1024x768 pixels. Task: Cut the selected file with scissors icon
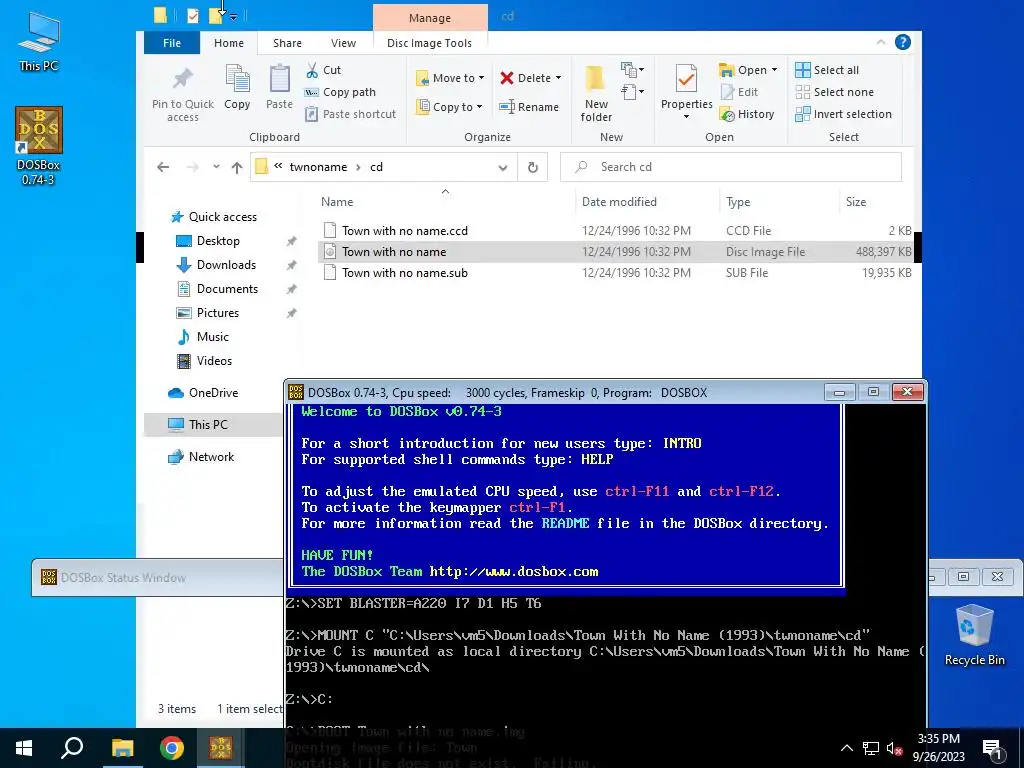click(x=323, y=70)
